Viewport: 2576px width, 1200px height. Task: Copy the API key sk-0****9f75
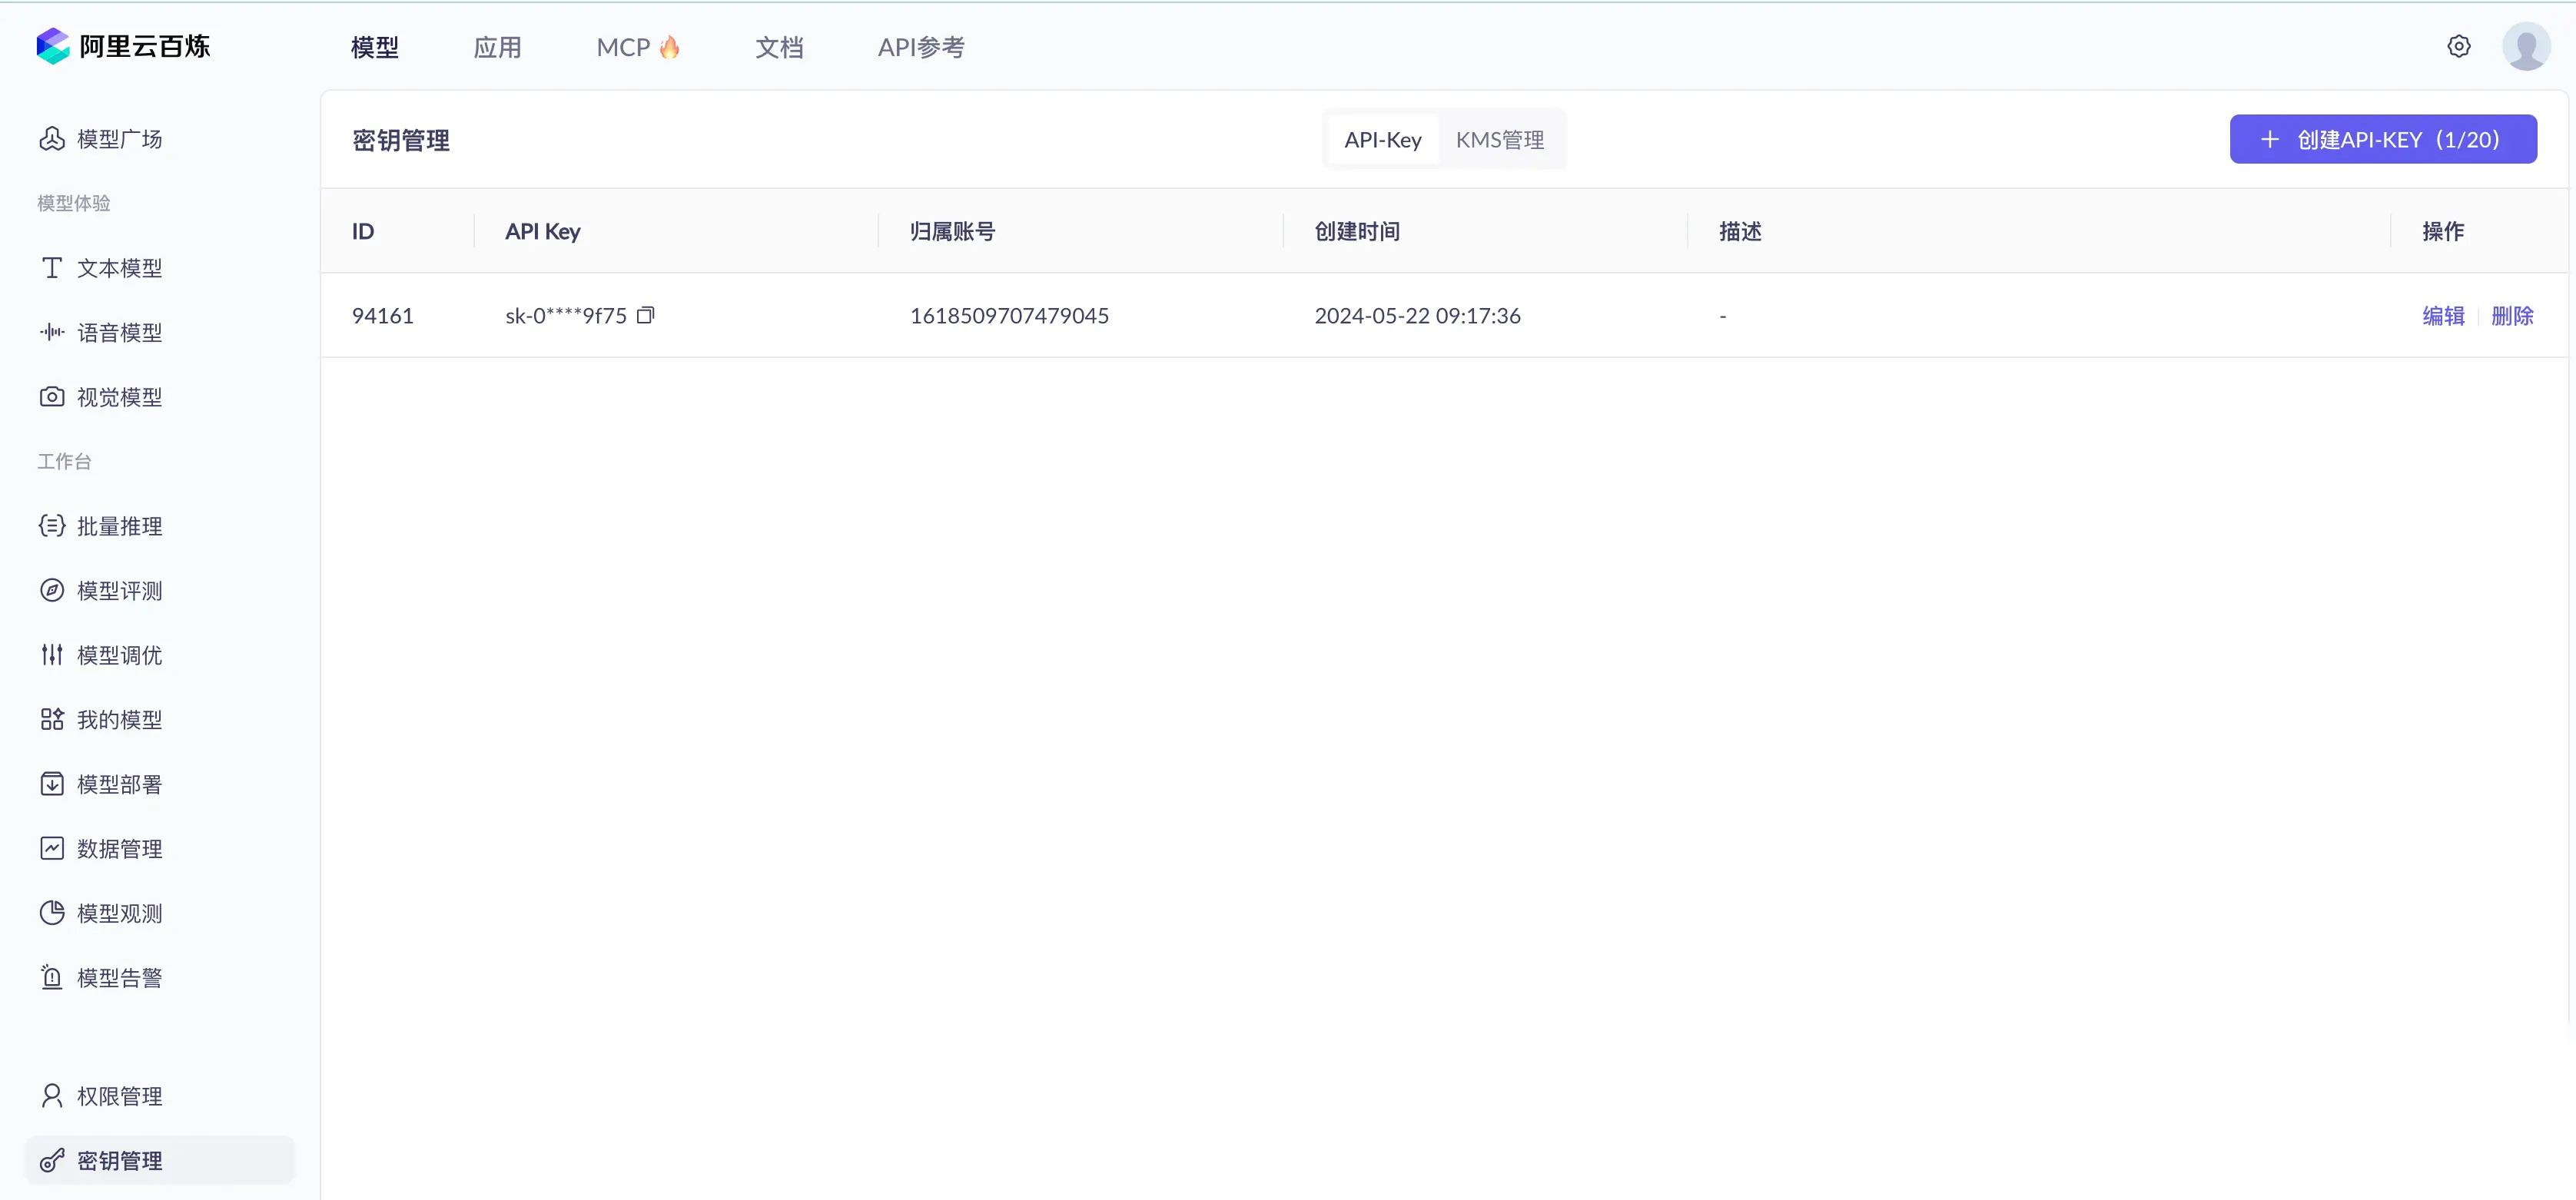tap(646, 316)
